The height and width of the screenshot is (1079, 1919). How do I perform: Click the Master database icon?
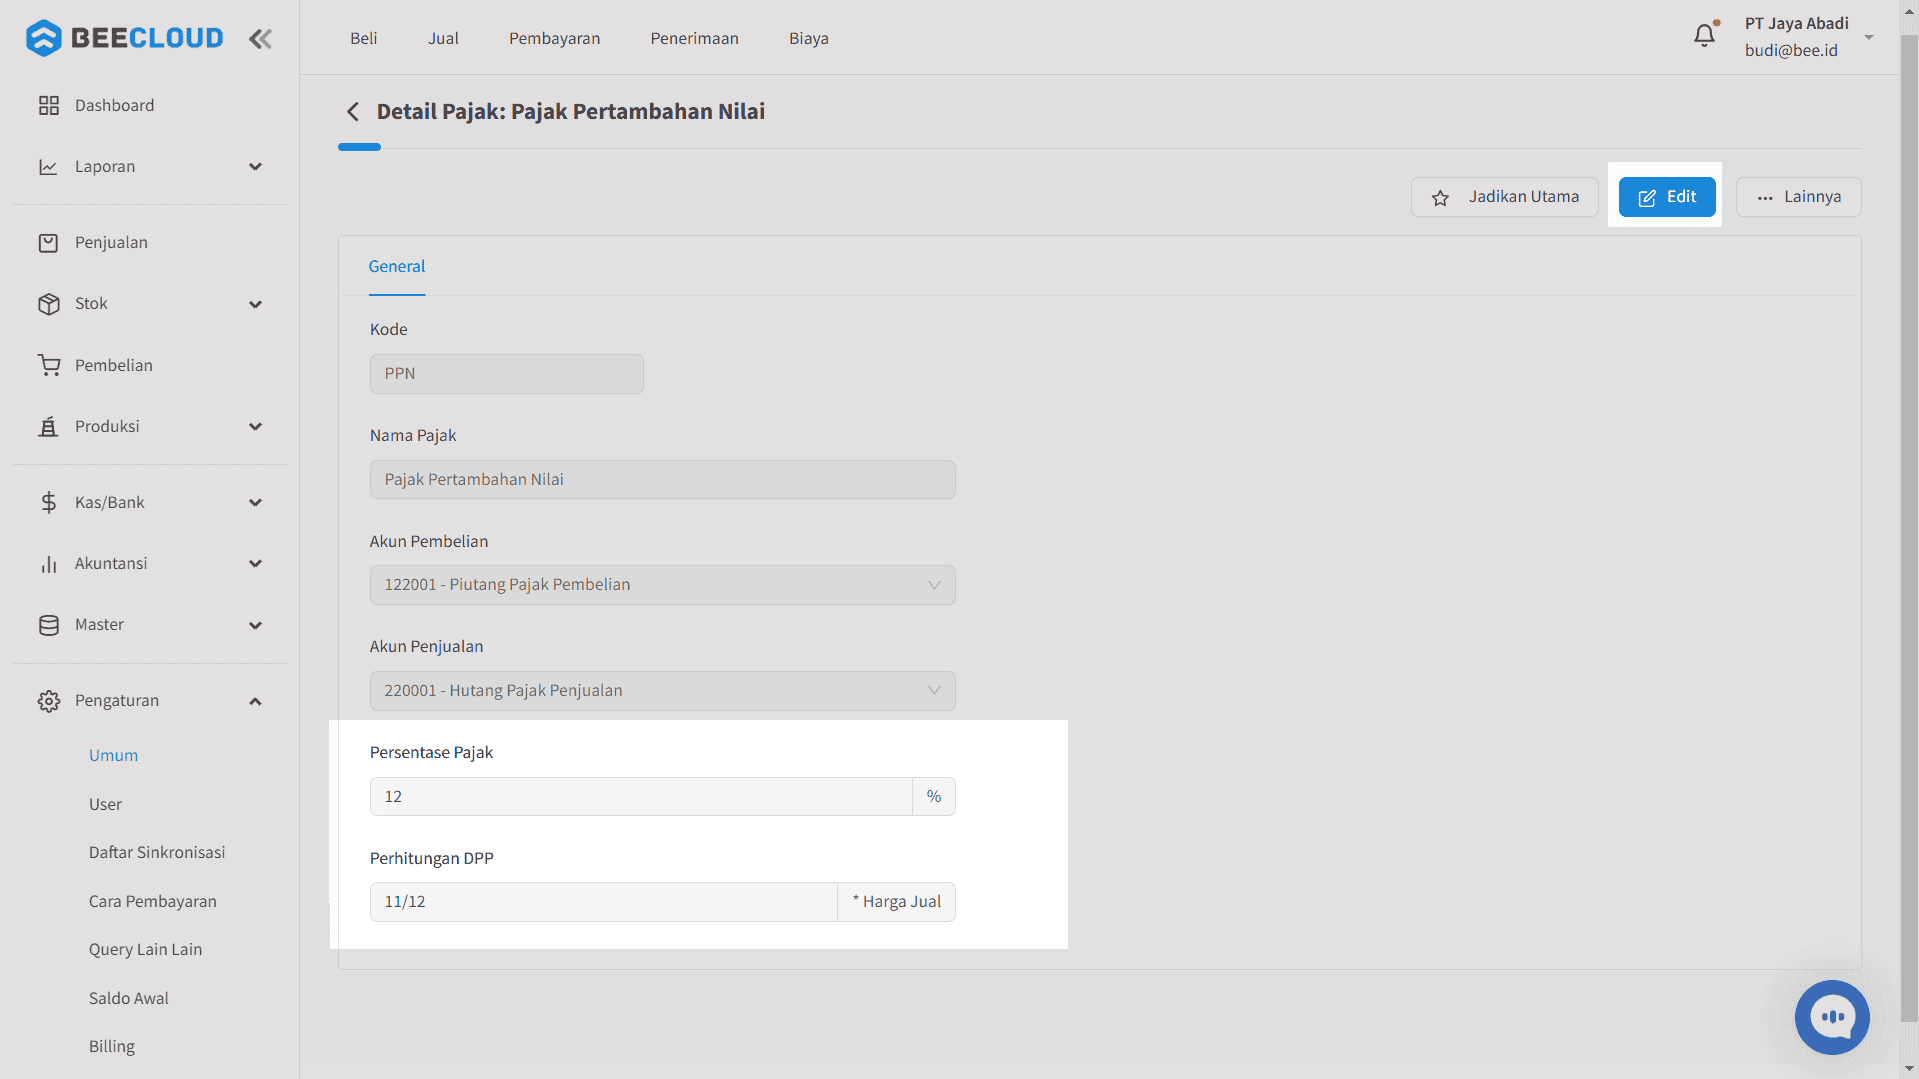[x=48, y=625]
